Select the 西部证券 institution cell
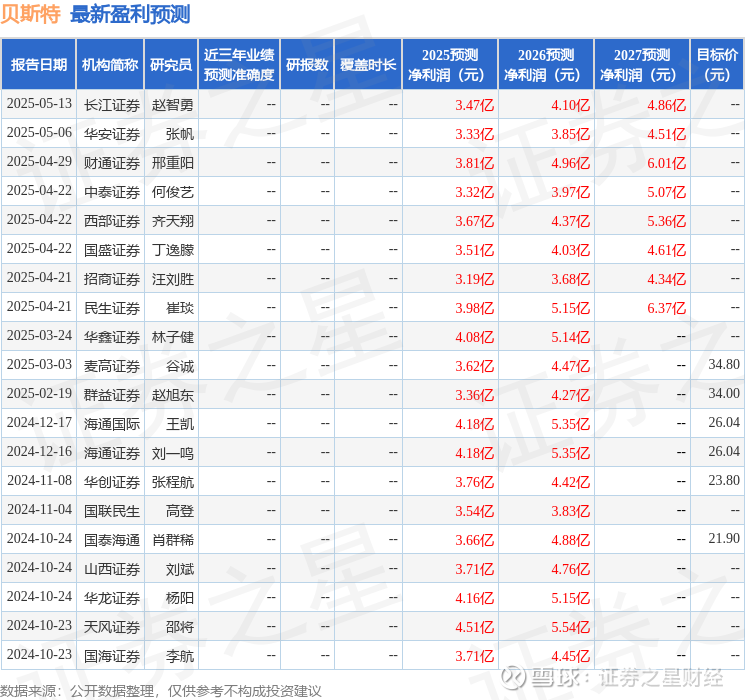 (x=112, y=221)
